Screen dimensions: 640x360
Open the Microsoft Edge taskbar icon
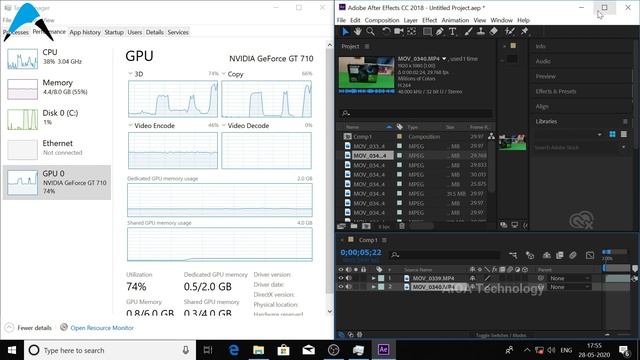coord(234,350)
